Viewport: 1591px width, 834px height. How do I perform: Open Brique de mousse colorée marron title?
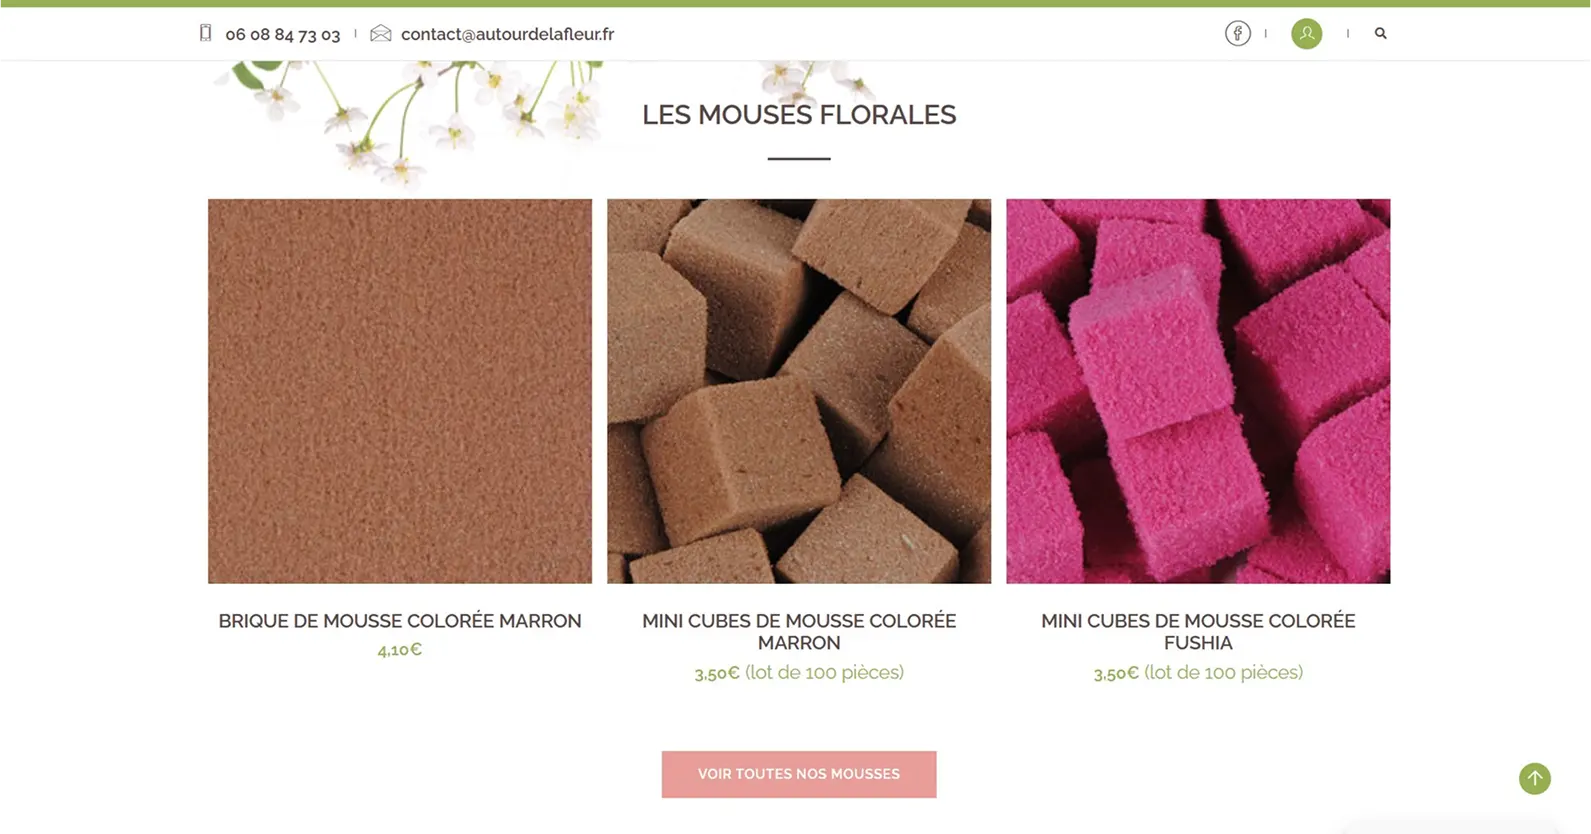(400, 621)
